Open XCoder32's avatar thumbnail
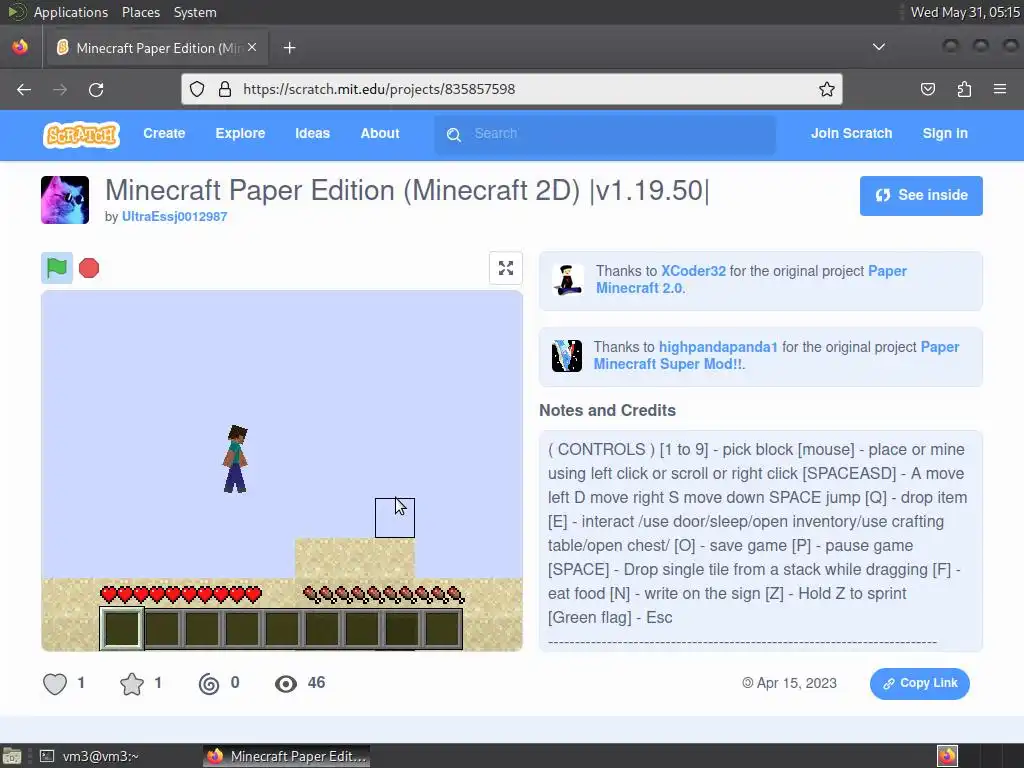This screenshot has height=768, width=1024. click(567, 280)
